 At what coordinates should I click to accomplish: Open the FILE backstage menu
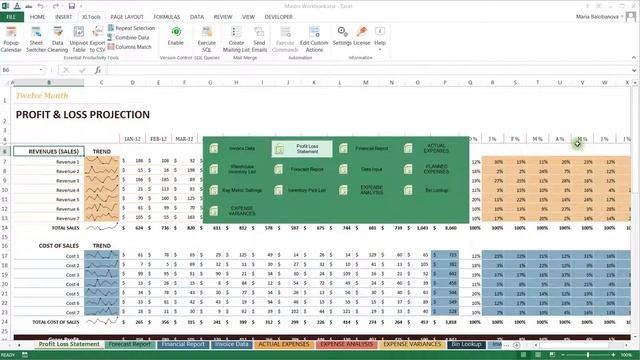coord(11,17)
